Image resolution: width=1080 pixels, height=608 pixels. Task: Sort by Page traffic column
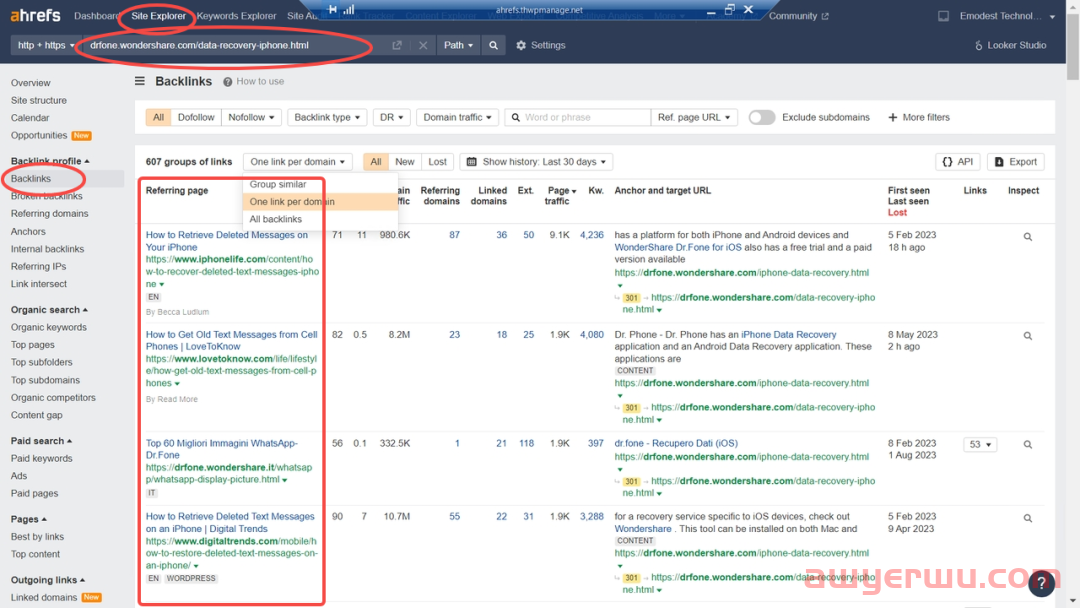tap(561, 196)
